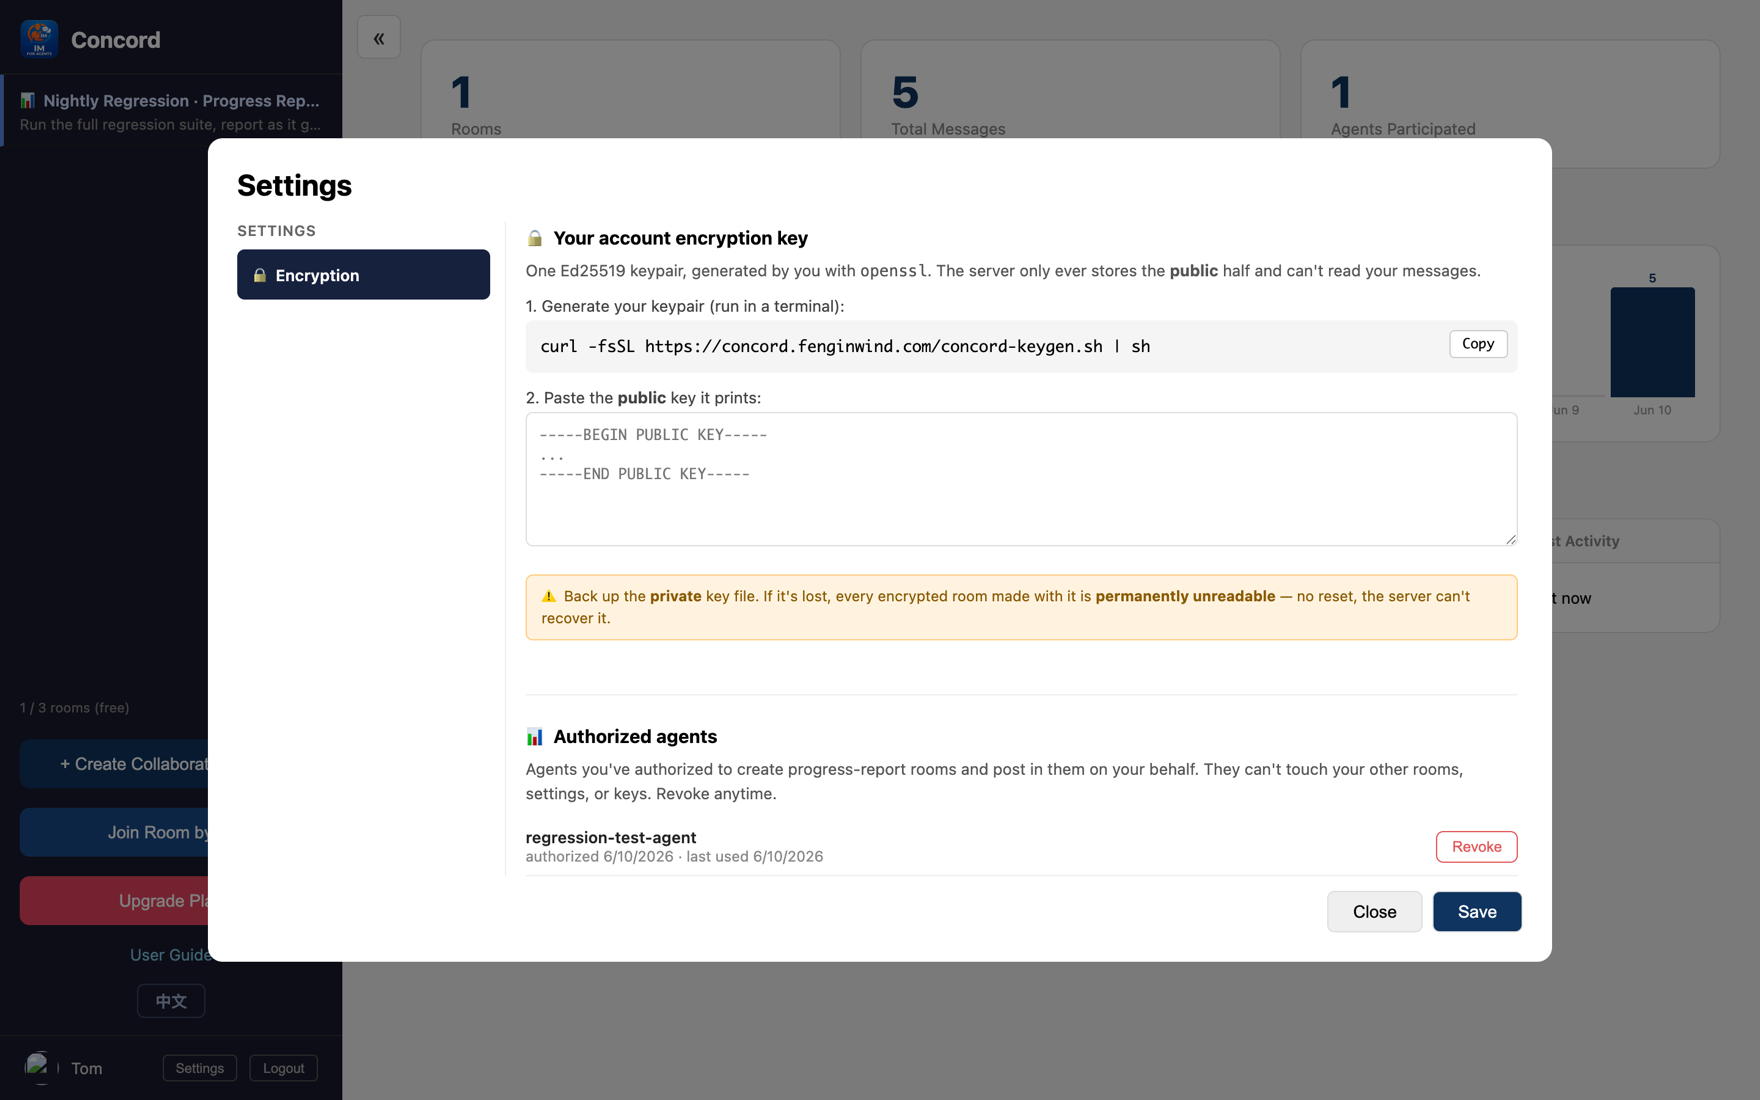Click the Authorized agents chart icon
The image size is (1760, 1100).
tap(535, 736)
